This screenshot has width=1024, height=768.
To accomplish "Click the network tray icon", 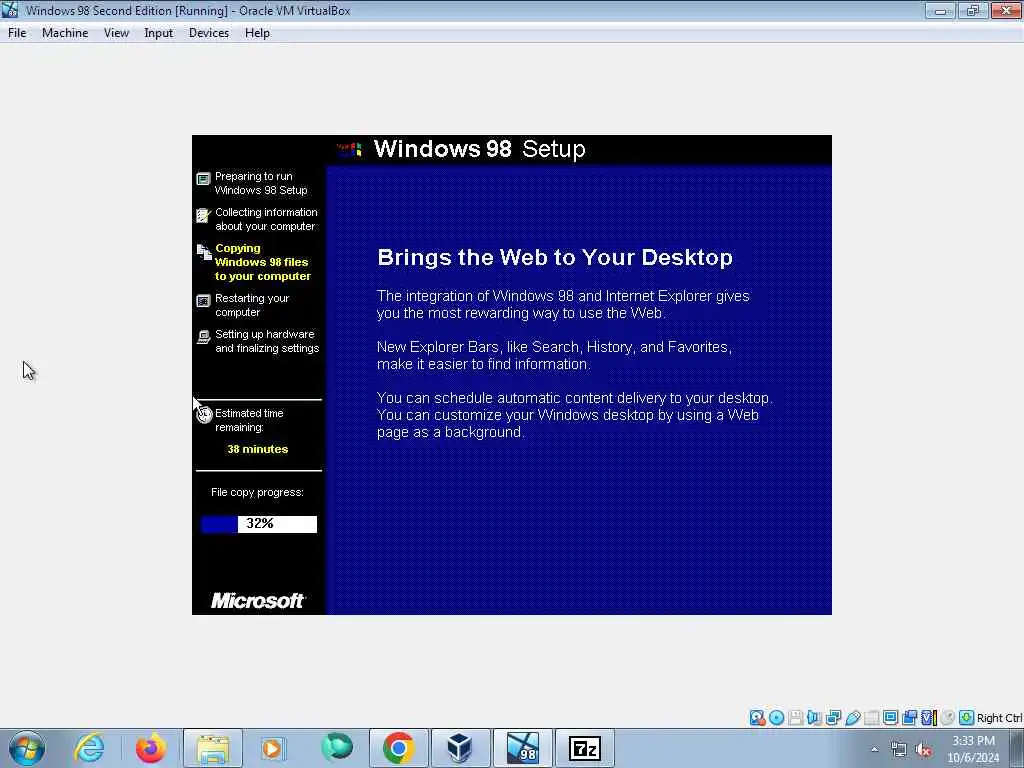I will pyautogui.click(x=899, y=750).
